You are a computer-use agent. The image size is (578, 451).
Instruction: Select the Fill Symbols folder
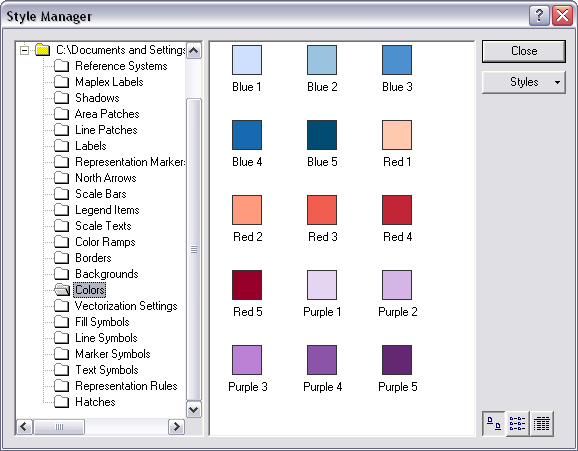point(102,322)
